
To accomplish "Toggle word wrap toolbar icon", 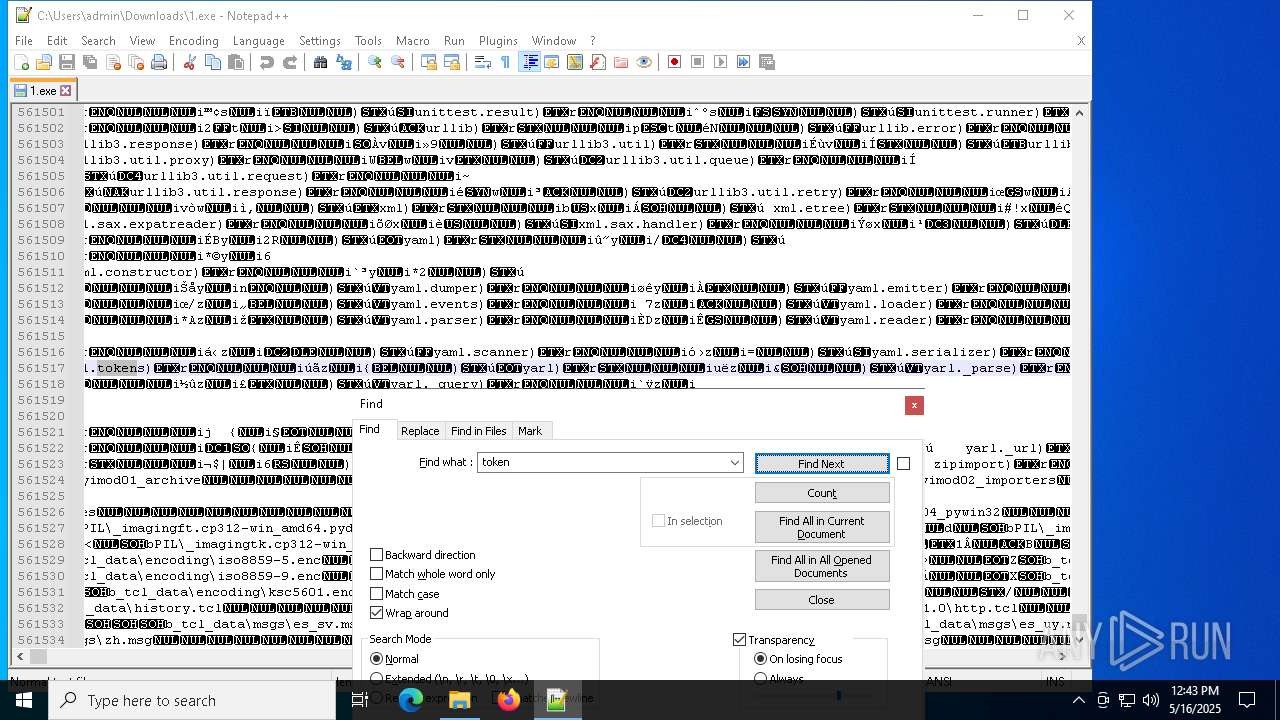I will click(x=482, y=62).
